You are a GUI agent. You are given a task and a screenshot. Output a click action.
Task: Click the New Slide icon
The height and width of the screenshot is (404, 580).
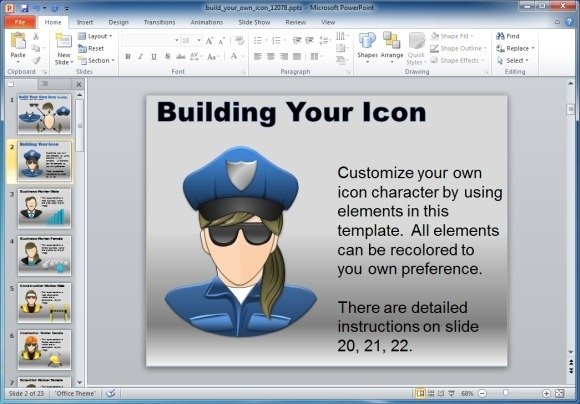(x=64, y=41)
